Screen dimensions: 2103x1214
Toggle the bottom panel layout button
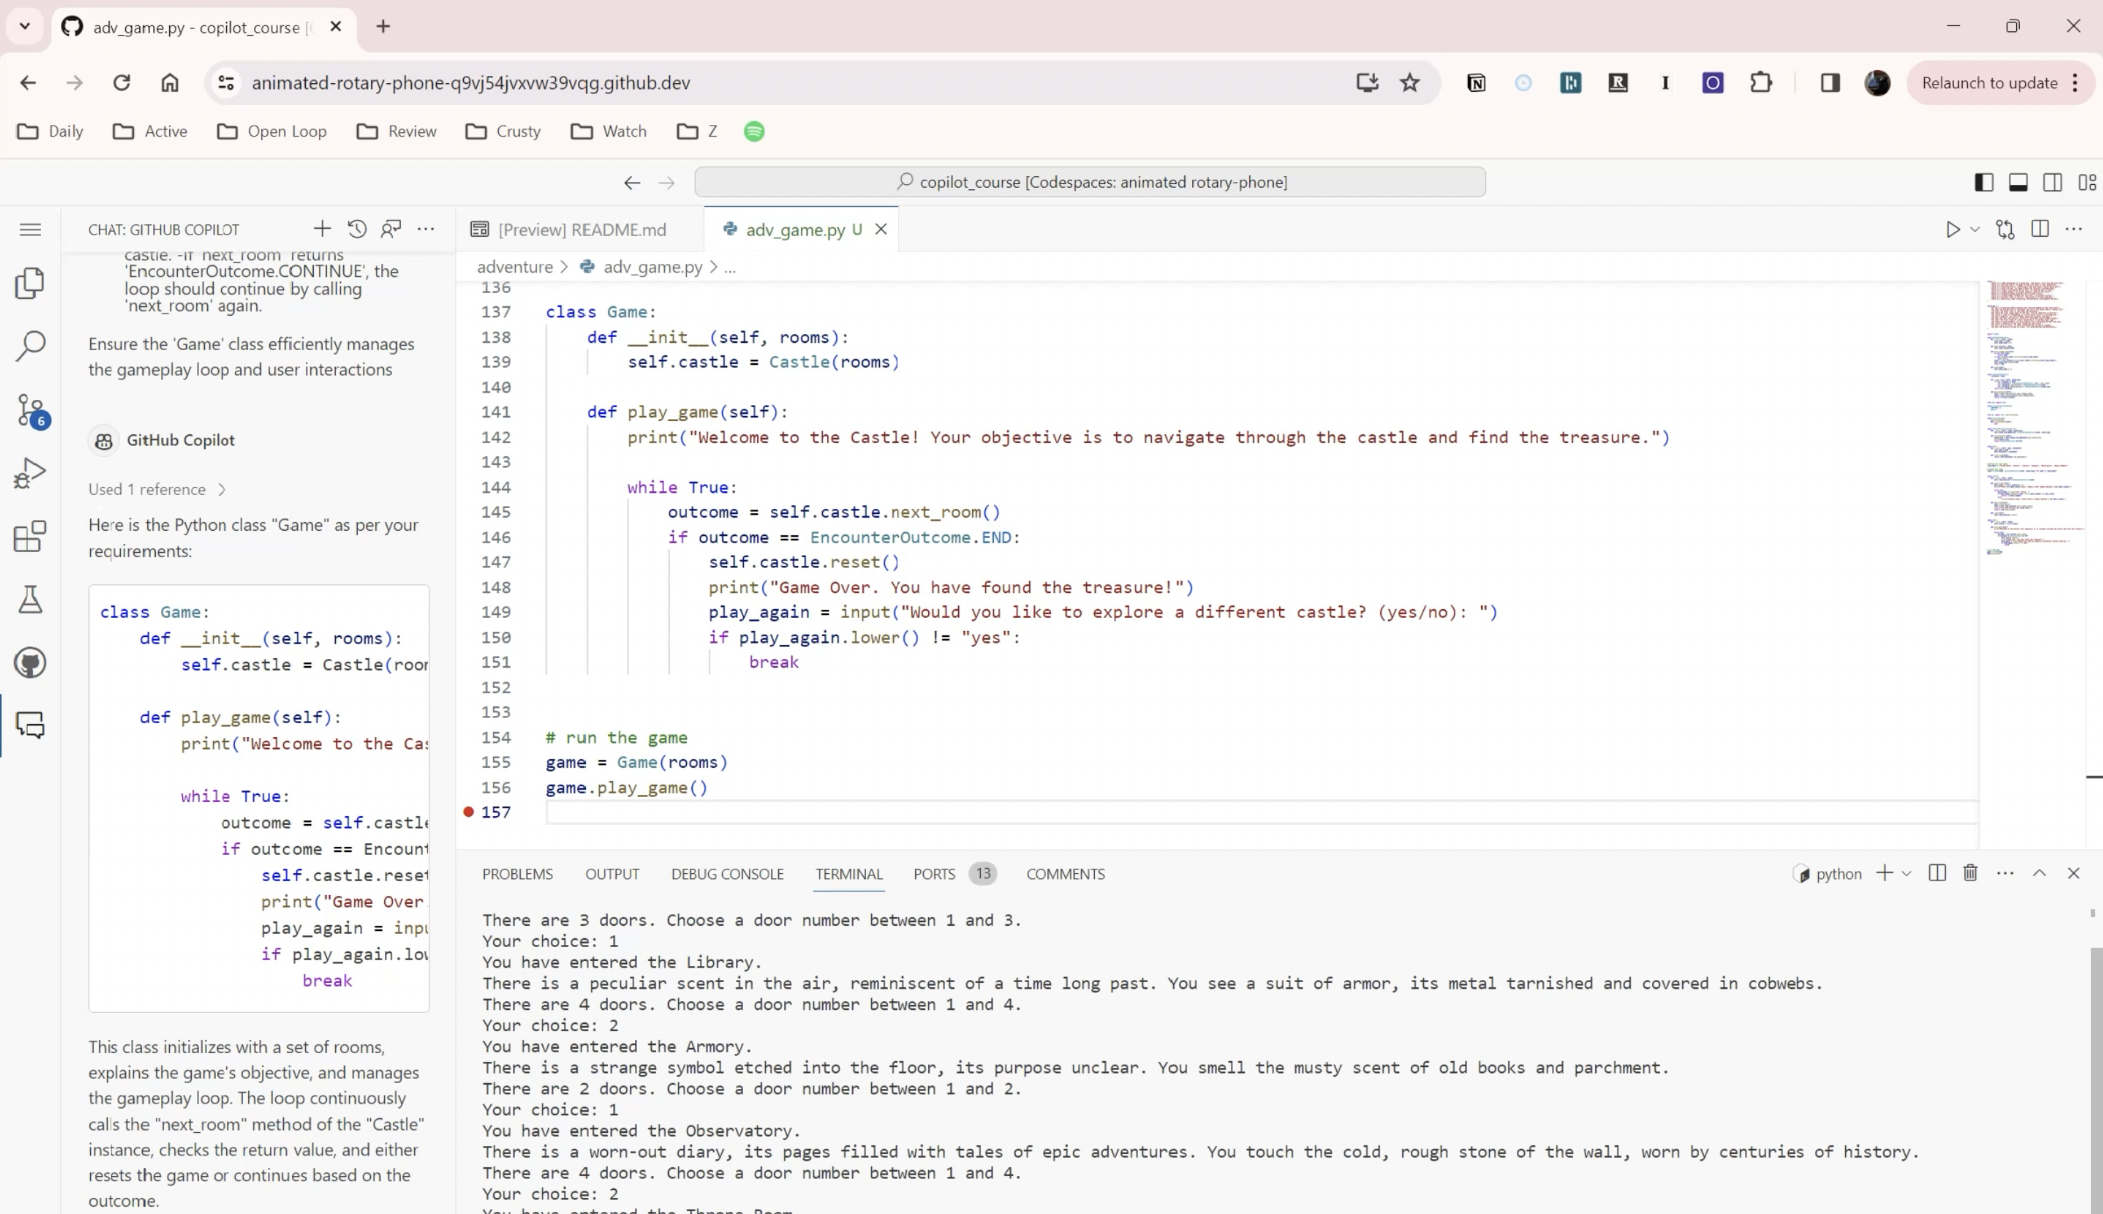click(2018, 182)
